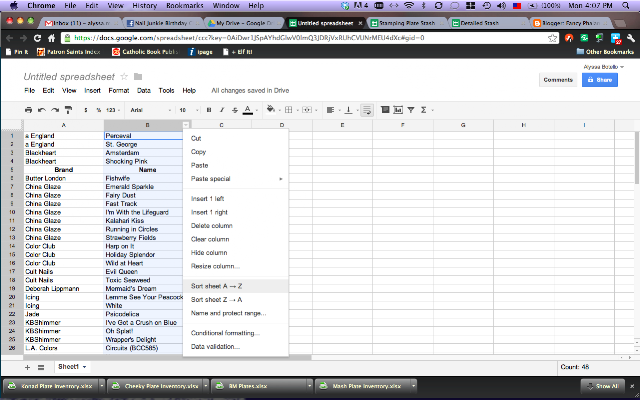This screenshot has height=400, width=640.
Task: Open the move-to-folder icon beside title
Action: tap(138, 77)
